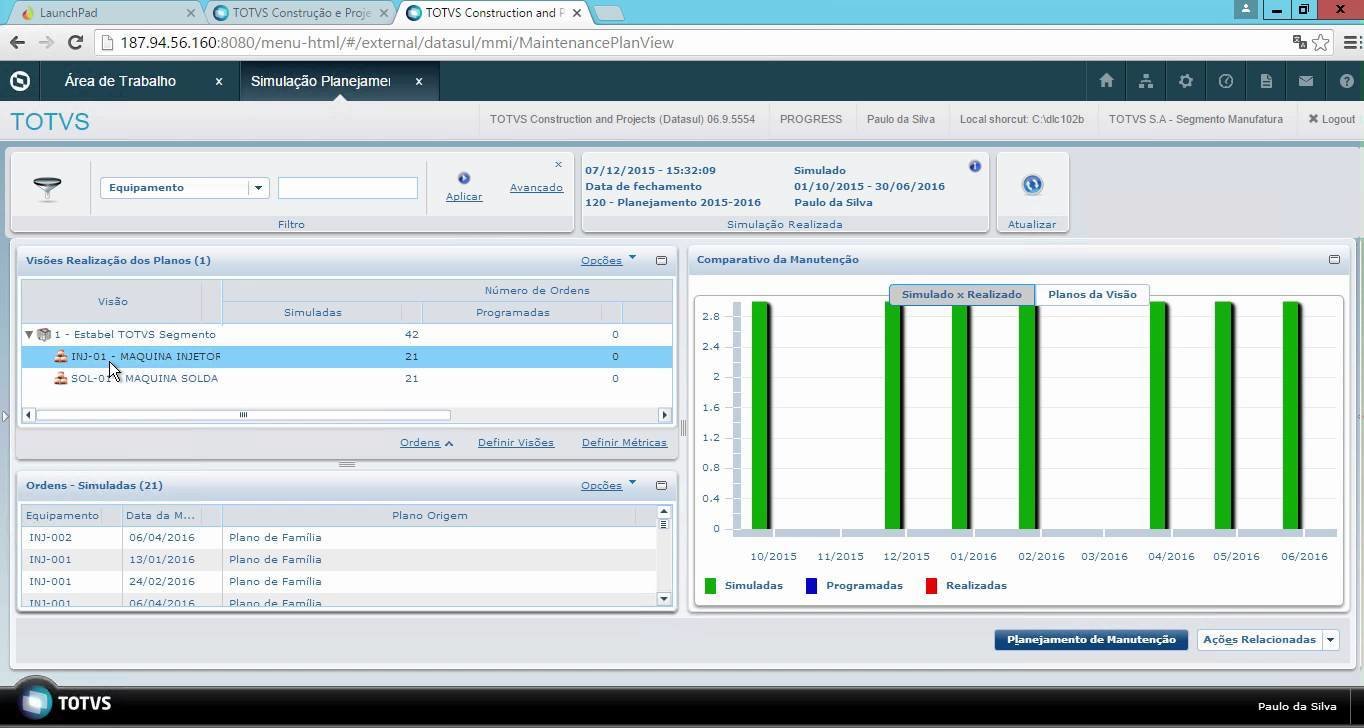
Task: Click the Equipamento column header
Action: click(x=62, y=515)
